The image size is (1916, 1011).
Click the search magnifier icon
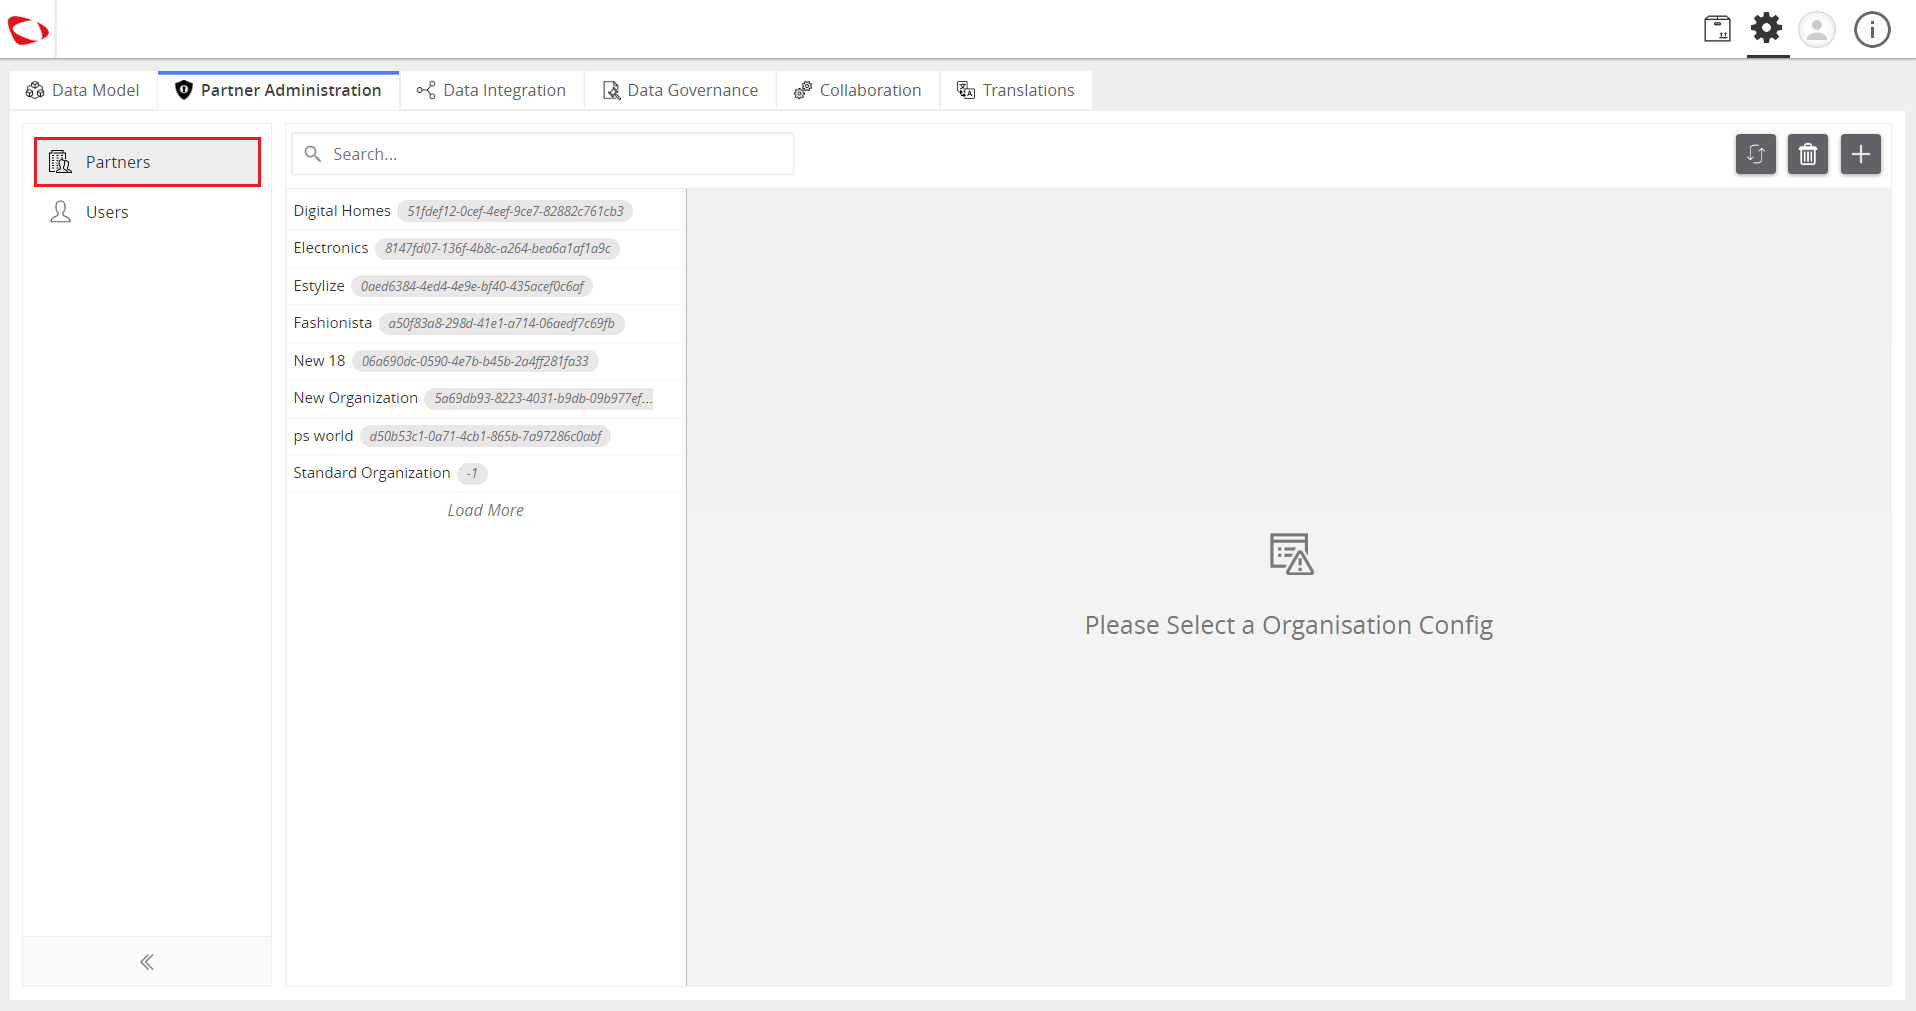313,154
